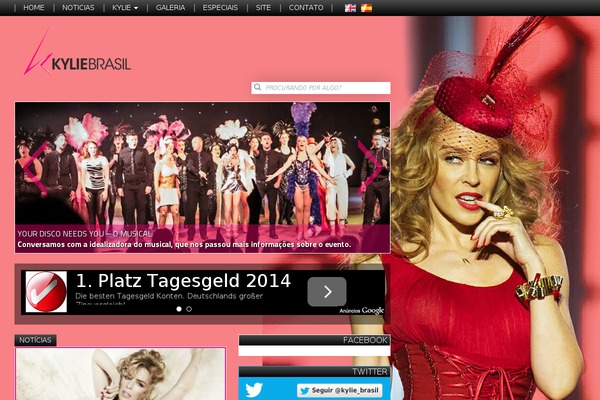The width and height of the screenshot is (600, 400).
Task: Open the CONTATO navigation item
Action: tap(306, 7)
